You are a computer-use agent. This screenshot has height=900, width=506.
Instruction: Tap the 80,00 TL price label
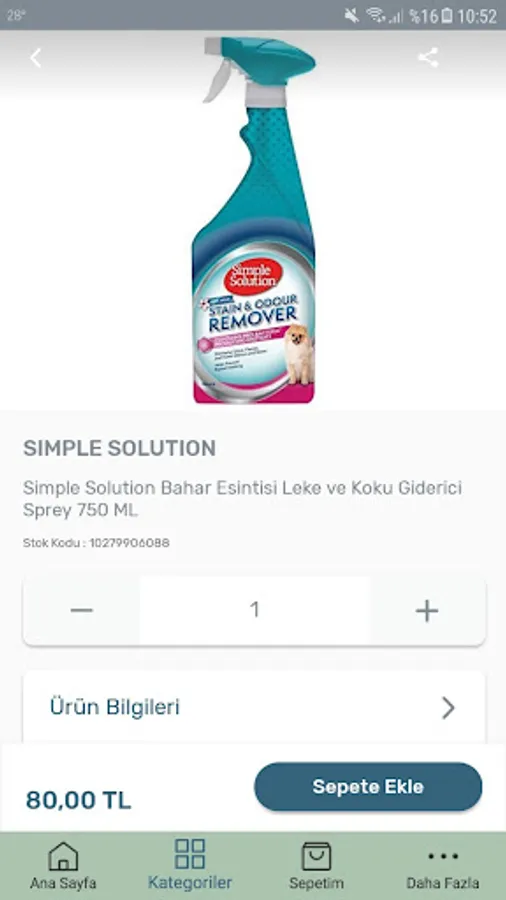point(79,800)
